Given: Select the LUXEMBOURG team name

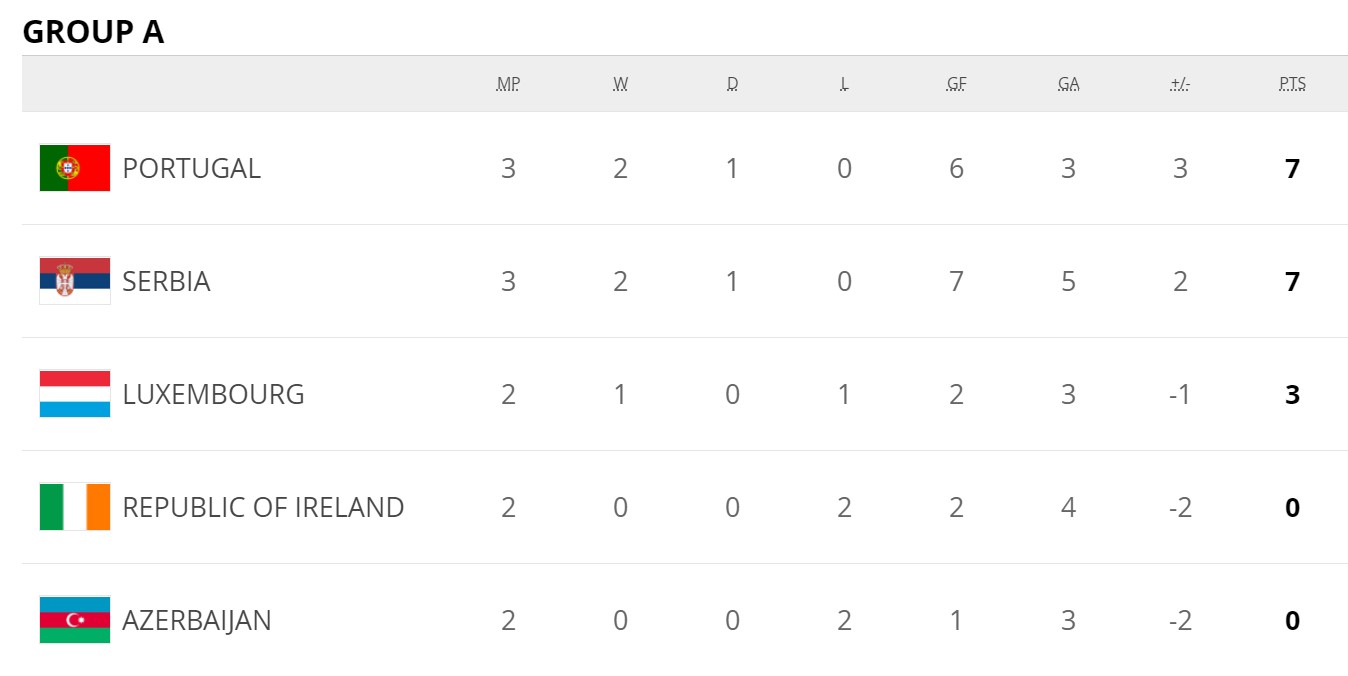Looking at the screenshot, I should pyautogui.click(x=213, y=394).
